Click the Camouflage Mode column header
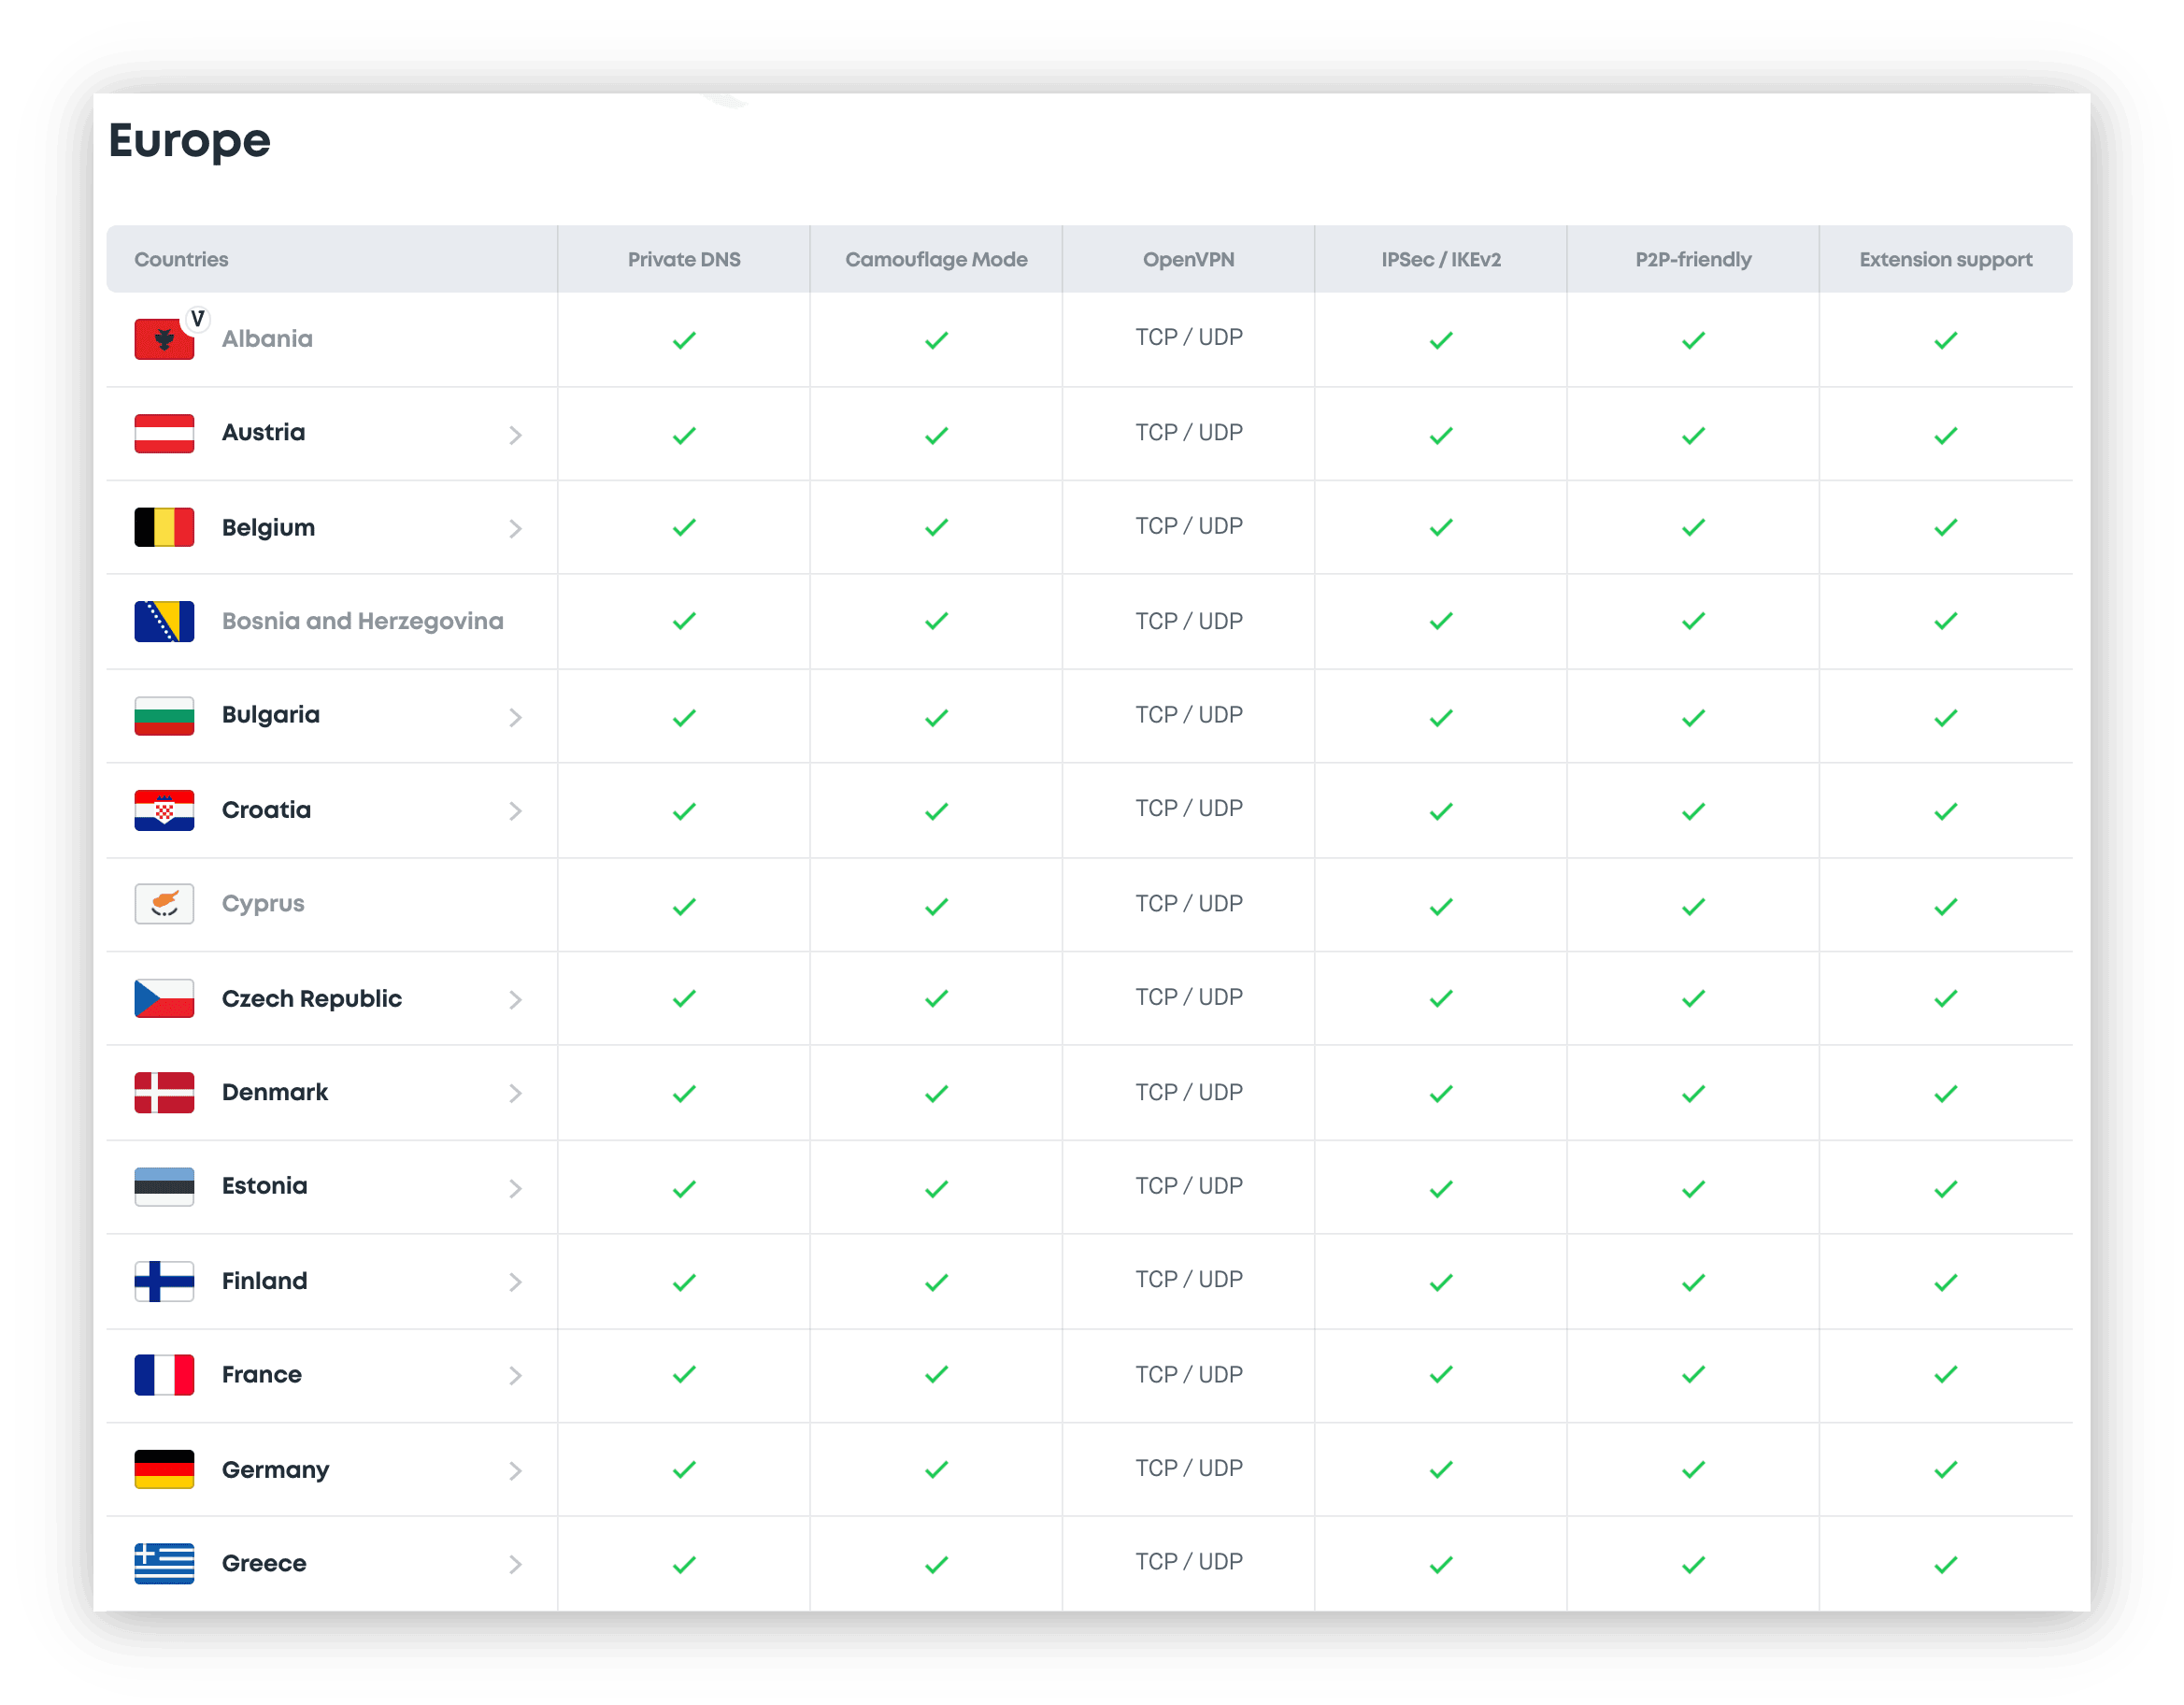 click(x=936, y=259)
